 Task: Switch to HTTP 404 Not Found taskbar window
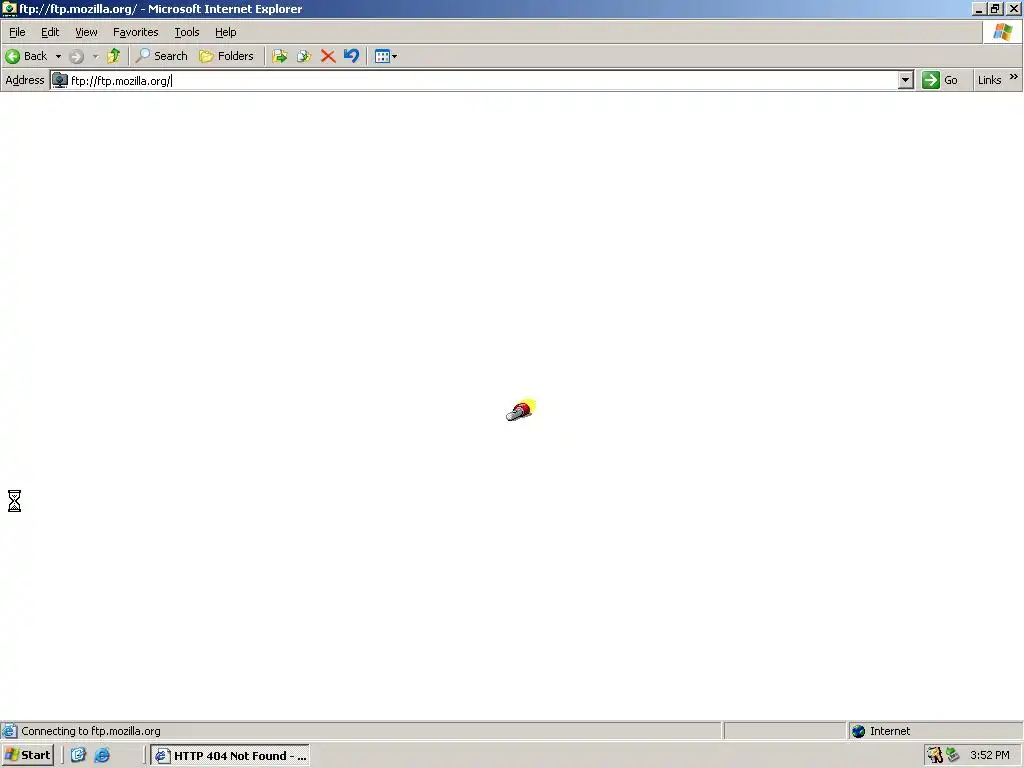[x=230, y=756]
